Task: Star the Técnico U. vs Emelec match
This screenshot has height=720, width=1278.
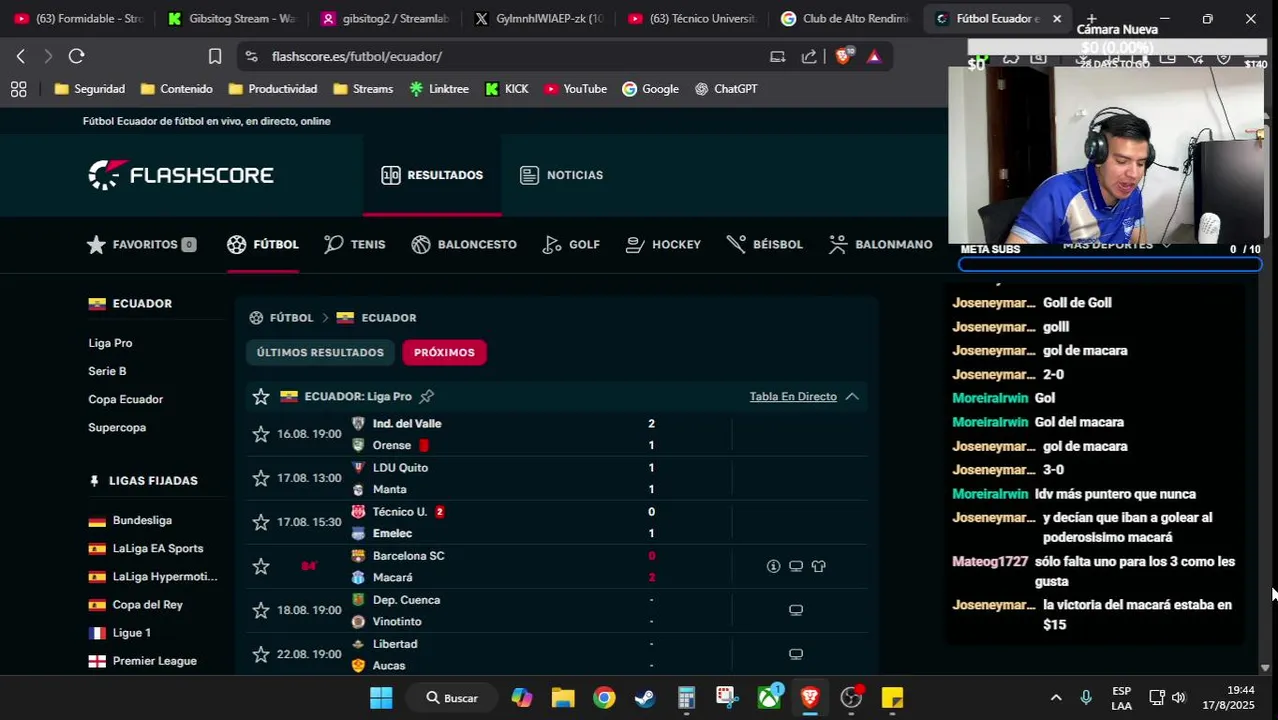Action: [x=261, y=522]
